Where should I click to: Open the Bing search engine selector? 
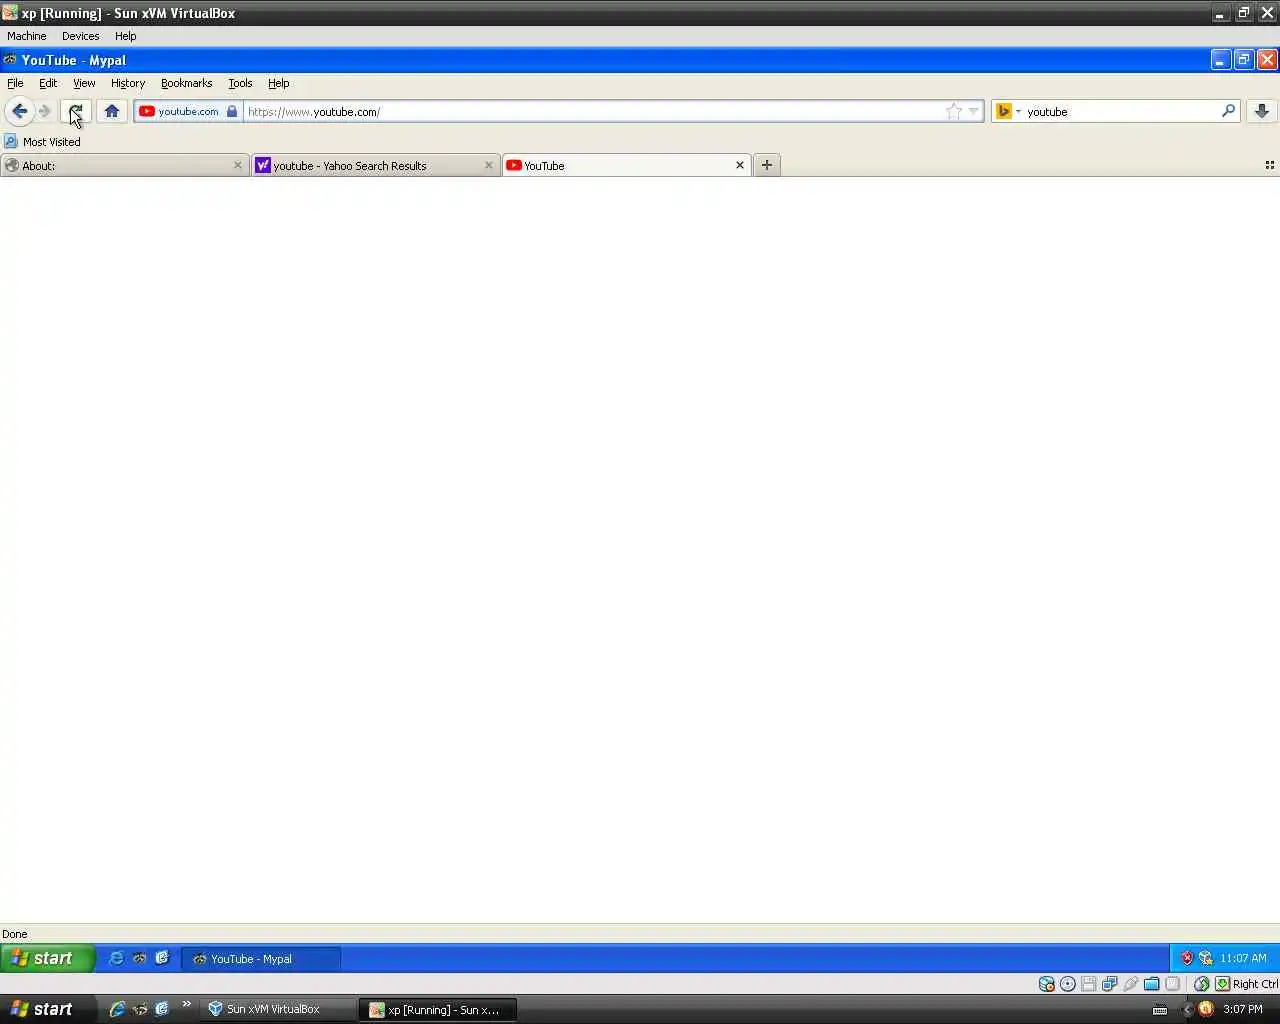click(x=1008, y=111)
